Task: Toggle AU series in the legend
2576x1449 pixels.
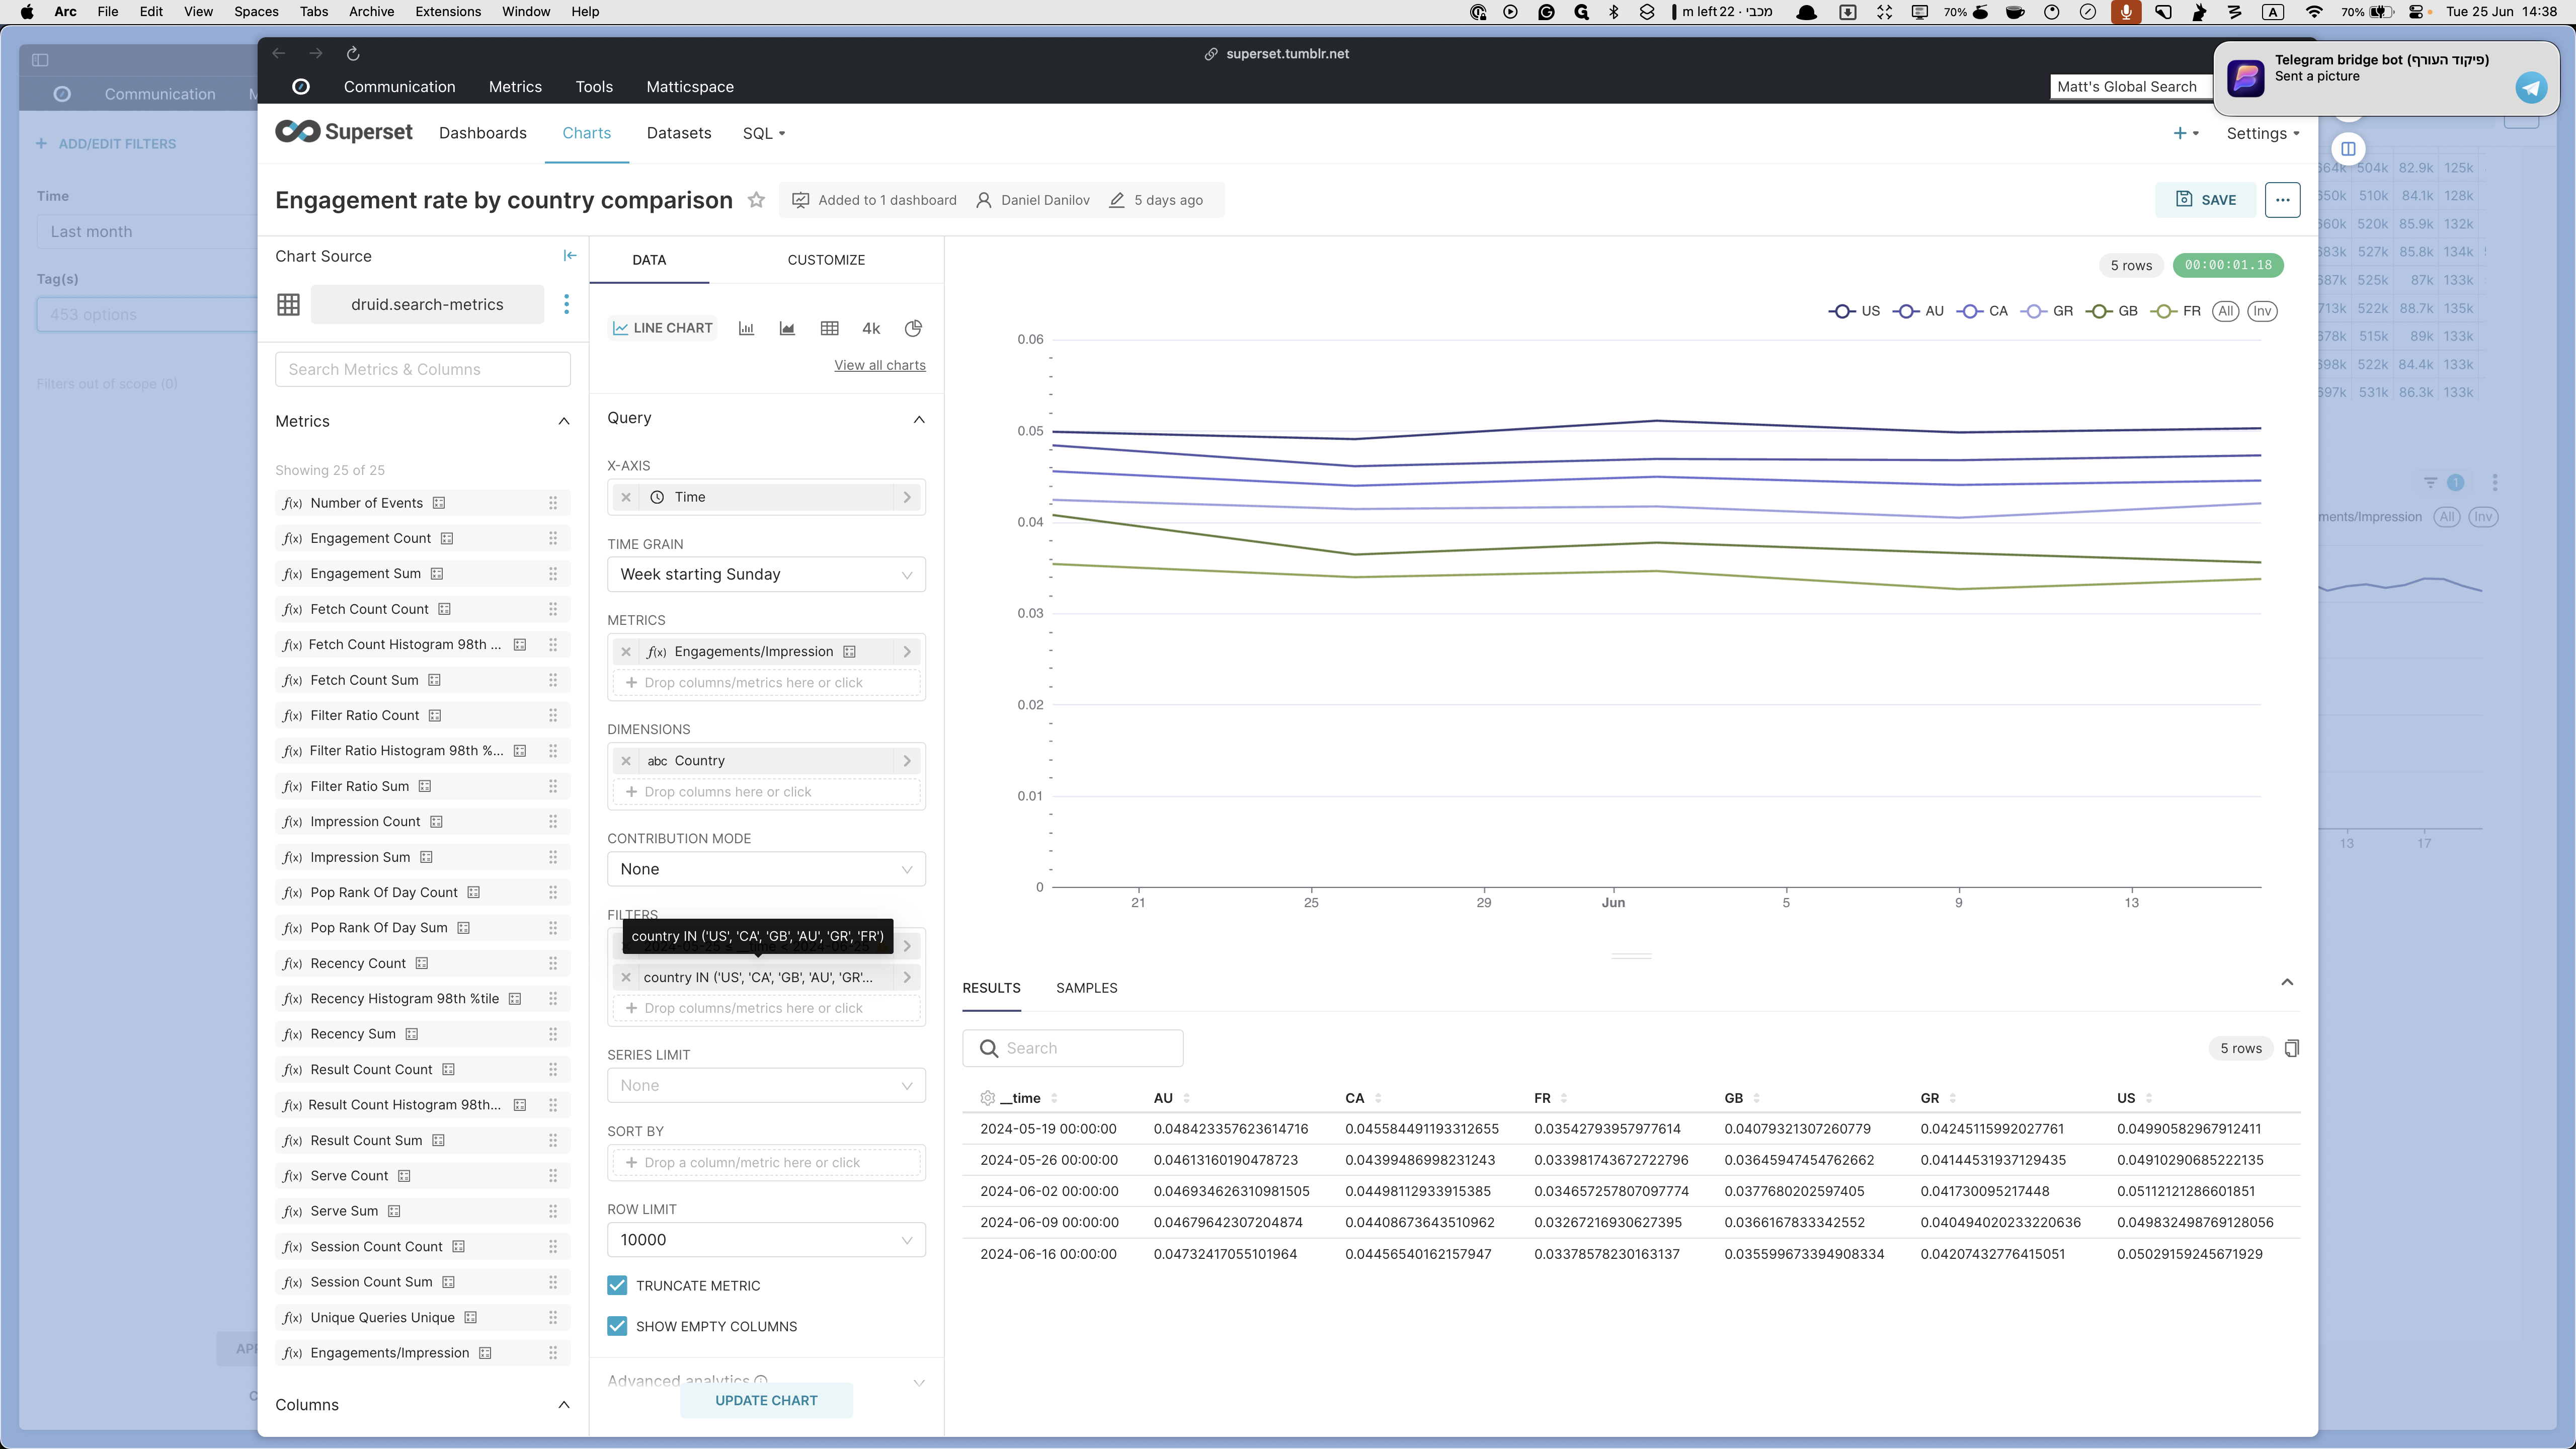Action: tap(1918, 311)
